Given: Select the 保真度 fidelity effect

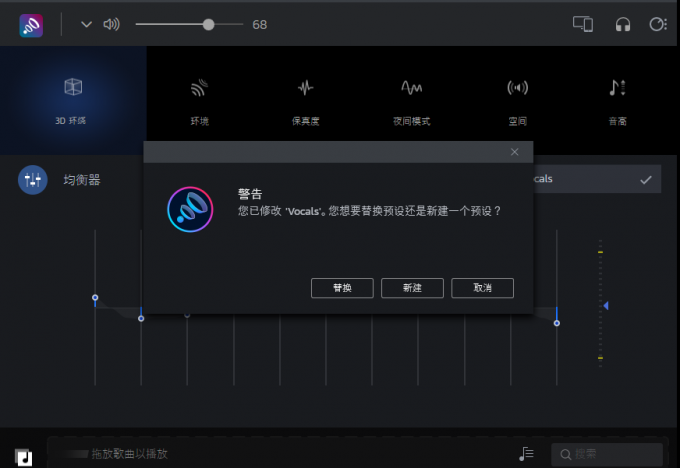Looking at the screenshot, I should click(305, 98).
